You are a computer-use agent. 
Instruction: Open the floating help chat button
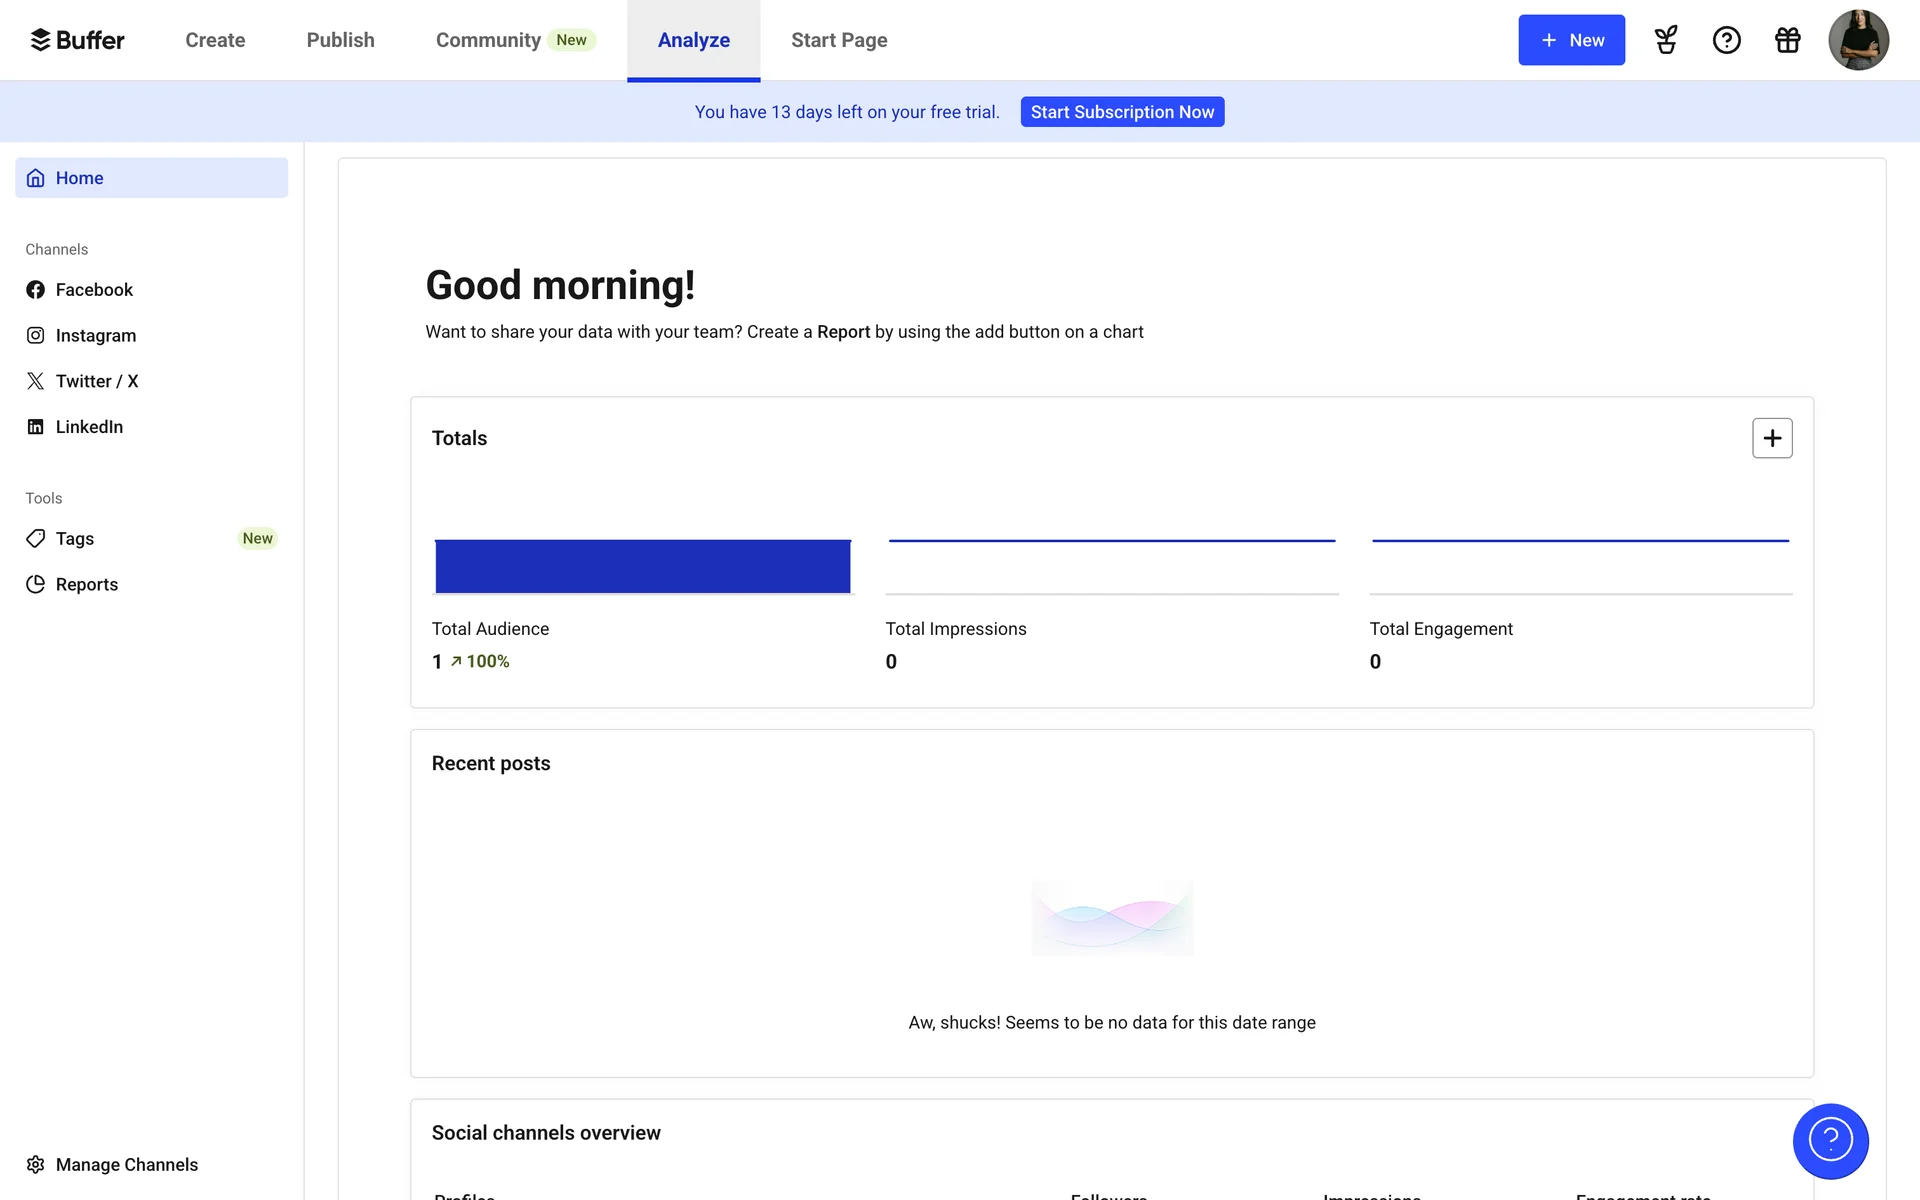coord(1830,1141)
